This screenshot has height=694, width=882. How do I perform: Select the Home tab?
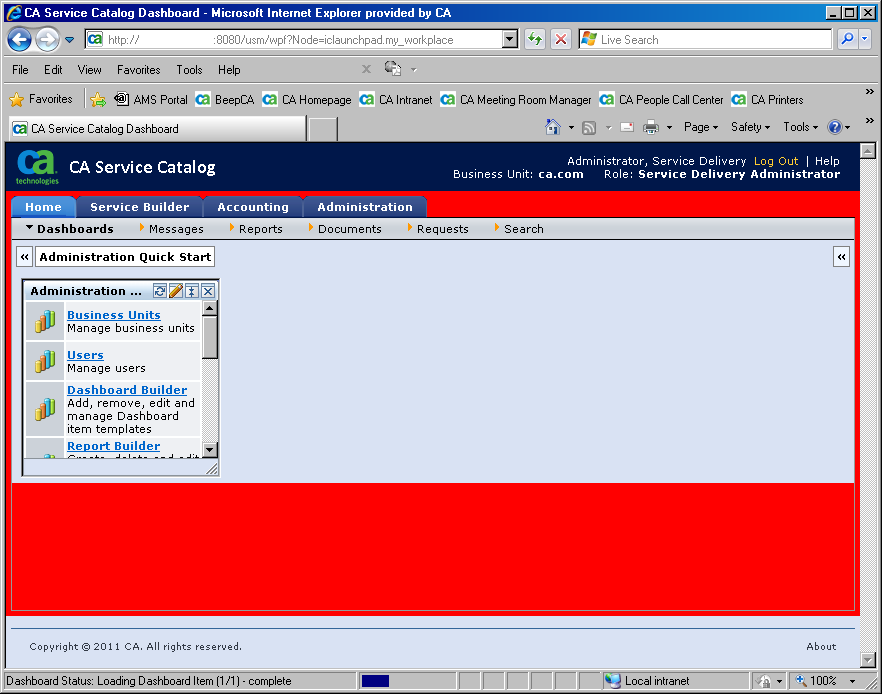coord(43,207)
